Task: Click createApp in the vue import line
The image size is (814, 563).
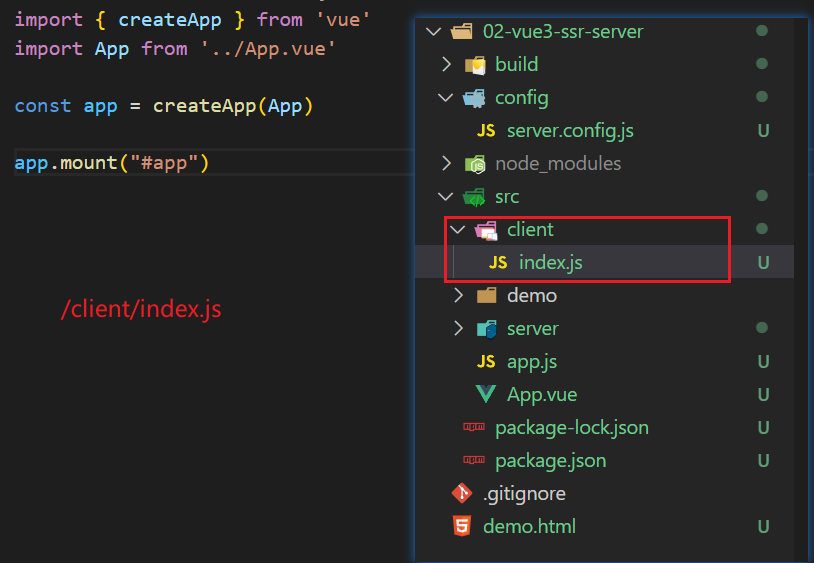Action: coord(170,20)
